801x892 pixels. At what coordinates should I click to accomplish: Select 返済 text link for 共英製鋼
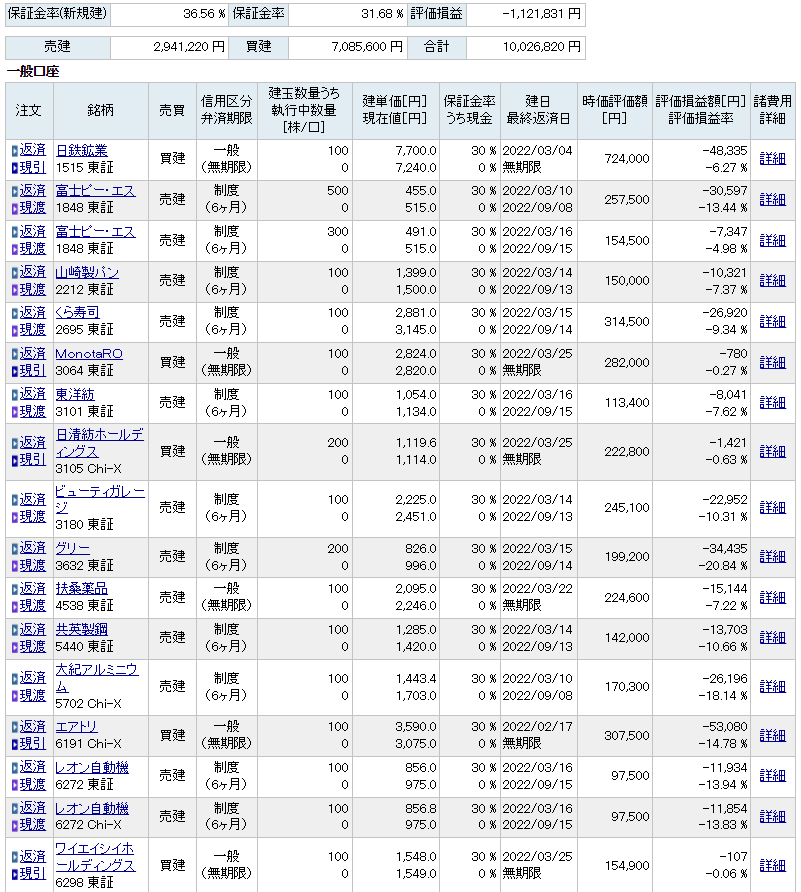pos(33,630)
